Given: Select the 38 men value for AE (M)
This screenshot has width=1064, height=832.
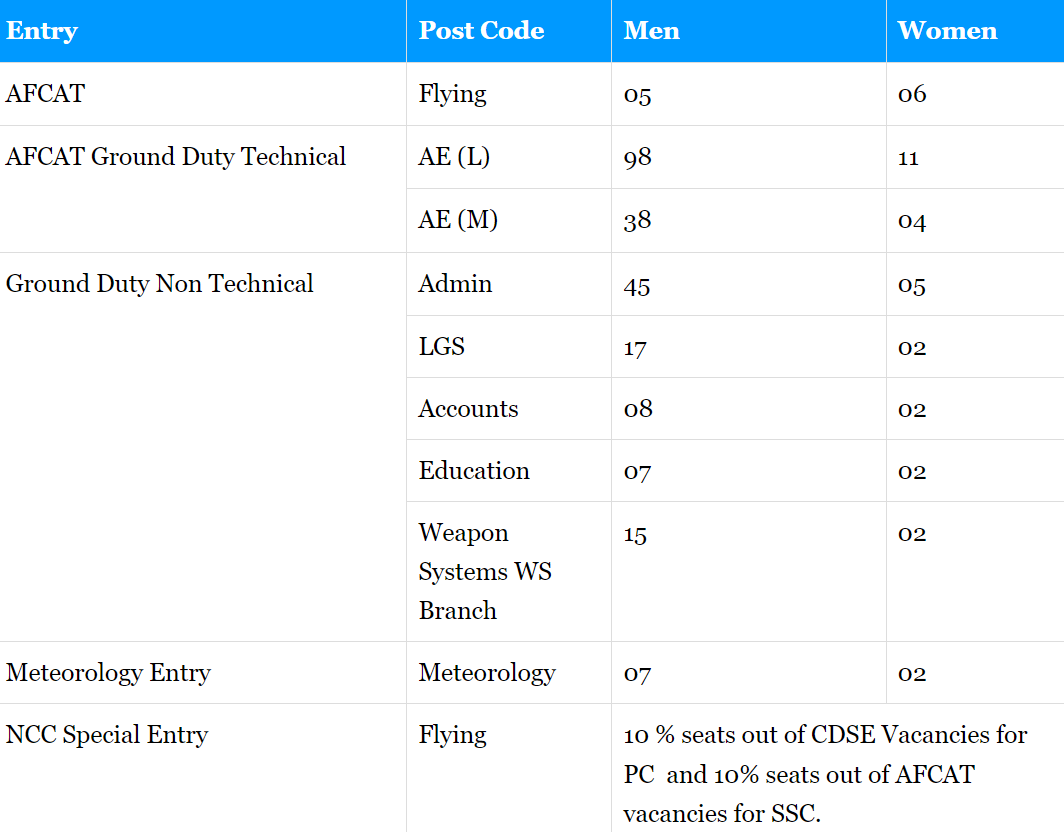Looking at the screenshot, I should click(637, 221).
